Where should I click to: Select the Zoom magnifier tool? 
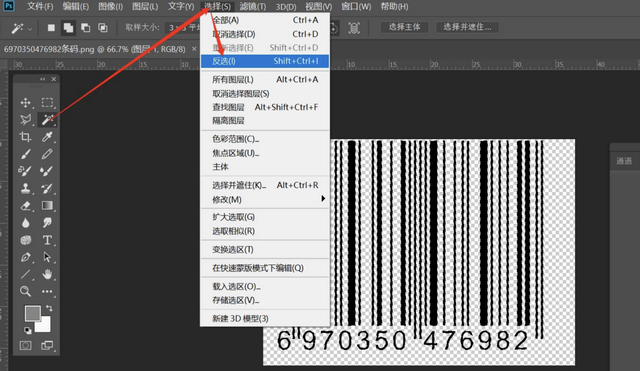(25, 291)
